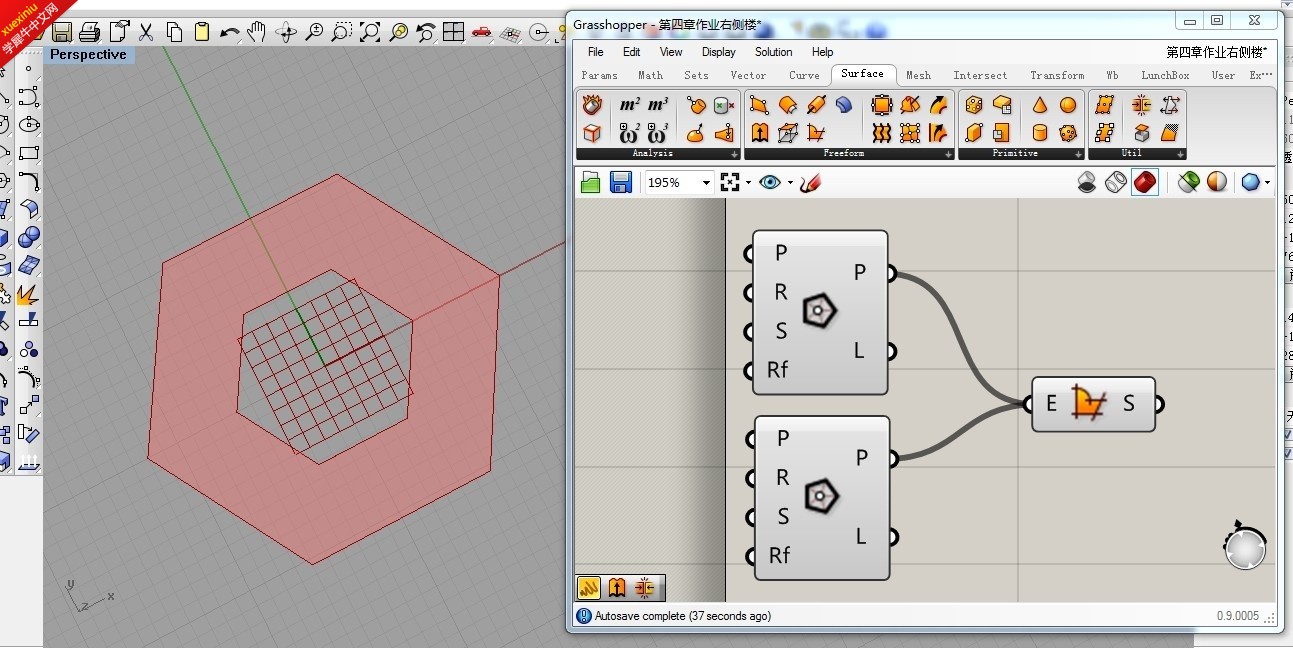Save the Grasshopper document with floppy icon
Viewport: 1293px width, 648px height.
pyautogui.click(x=621, y=182)
